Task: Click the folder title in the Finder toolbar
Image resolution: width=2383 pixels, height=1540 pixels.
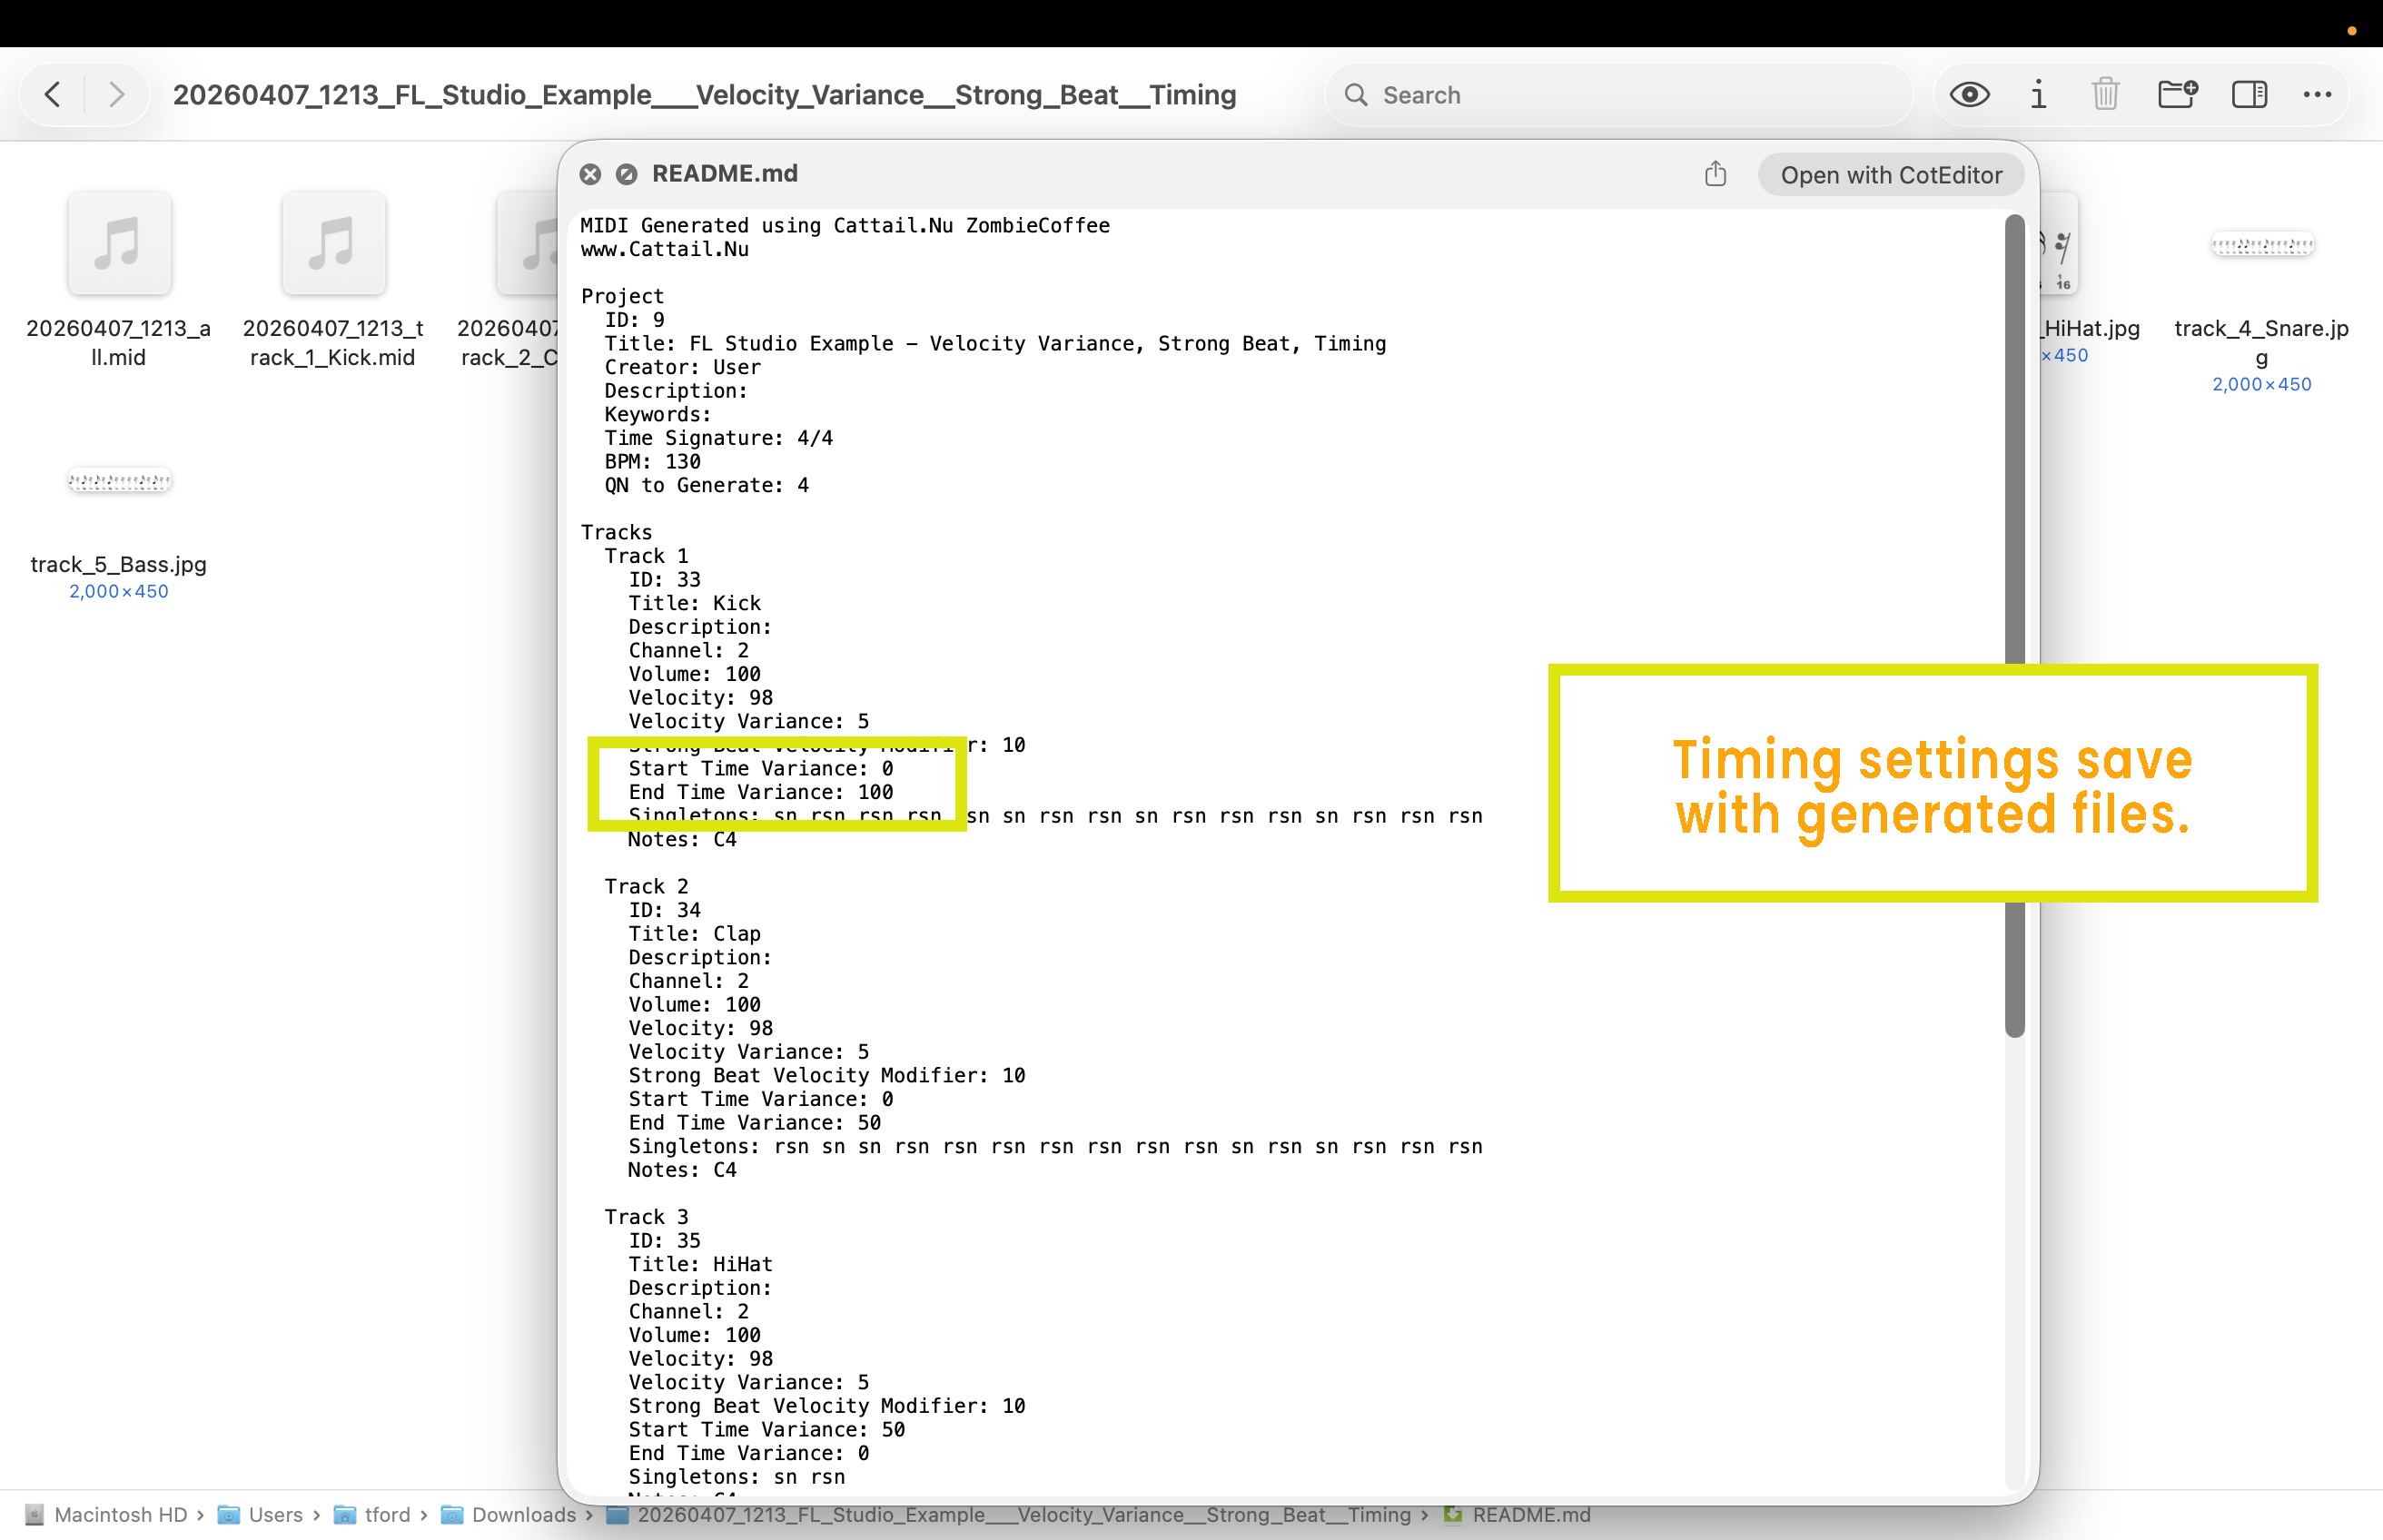Action: (x=704, y=95)
